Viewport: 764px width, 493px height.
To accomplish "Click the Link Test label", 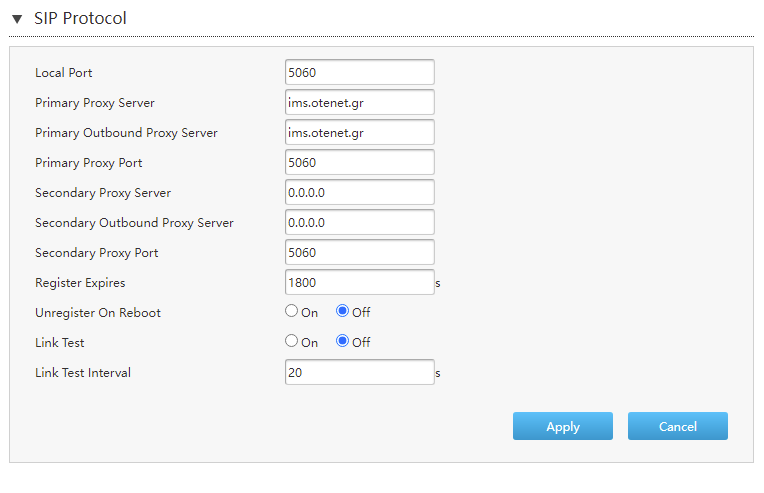I will point(59,343).
